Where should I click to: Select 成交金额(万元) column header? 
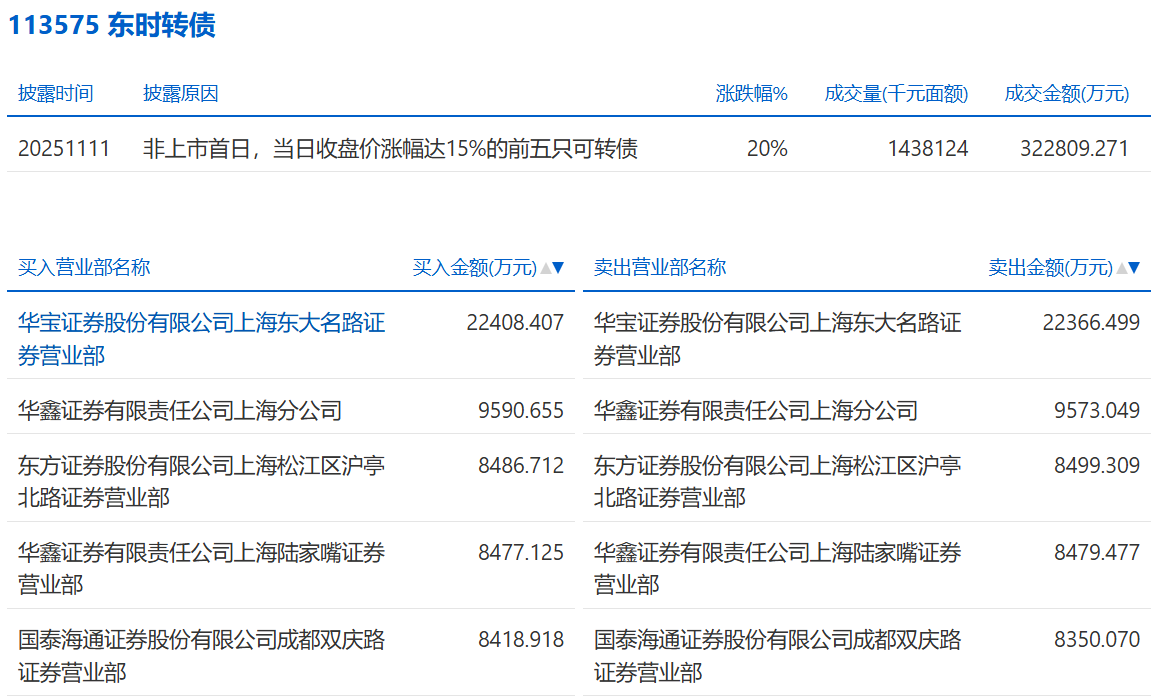(x=1066, y=94)
